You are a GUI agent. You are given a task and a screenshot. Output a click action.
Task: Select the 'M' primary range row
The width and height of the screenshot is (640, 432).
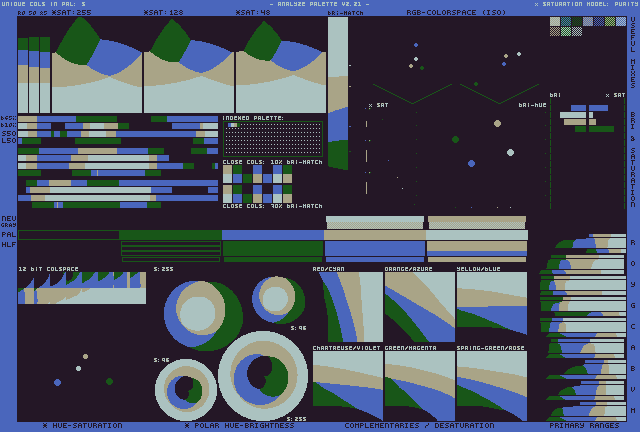588,410
